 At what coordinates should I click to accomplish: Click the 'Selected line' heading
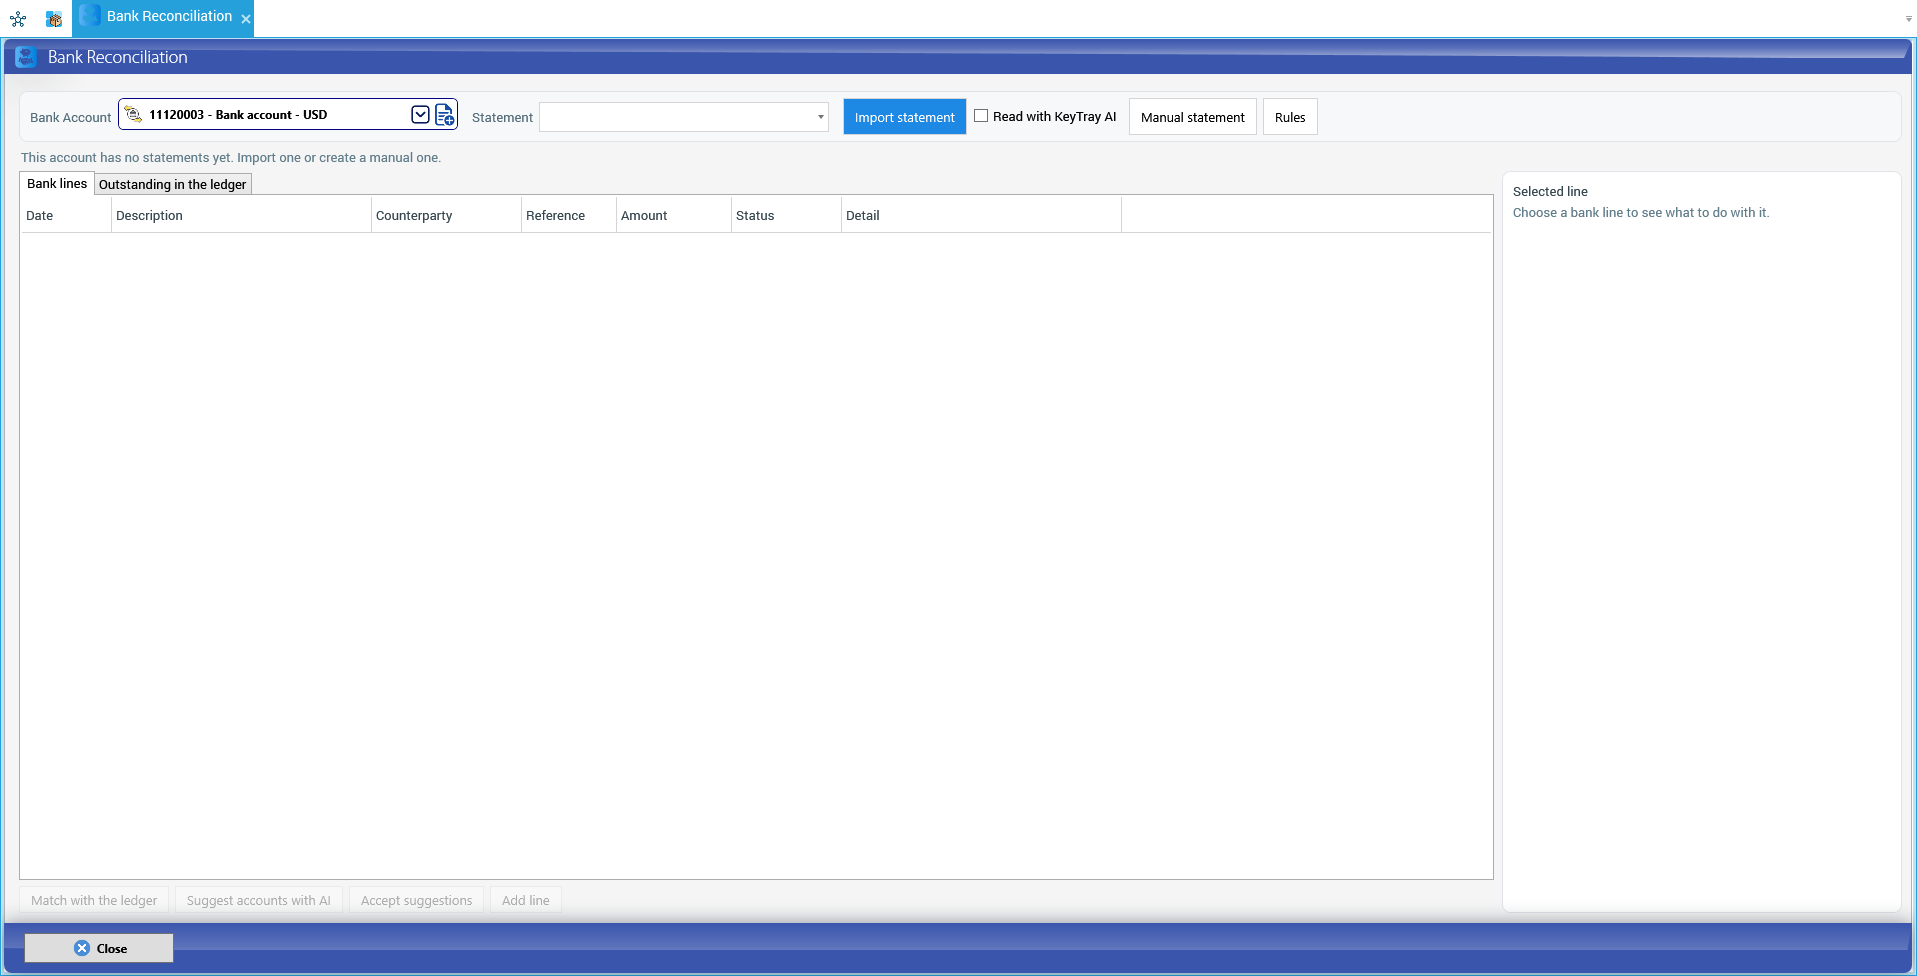pyautogui.click(x=1550, y=191)
